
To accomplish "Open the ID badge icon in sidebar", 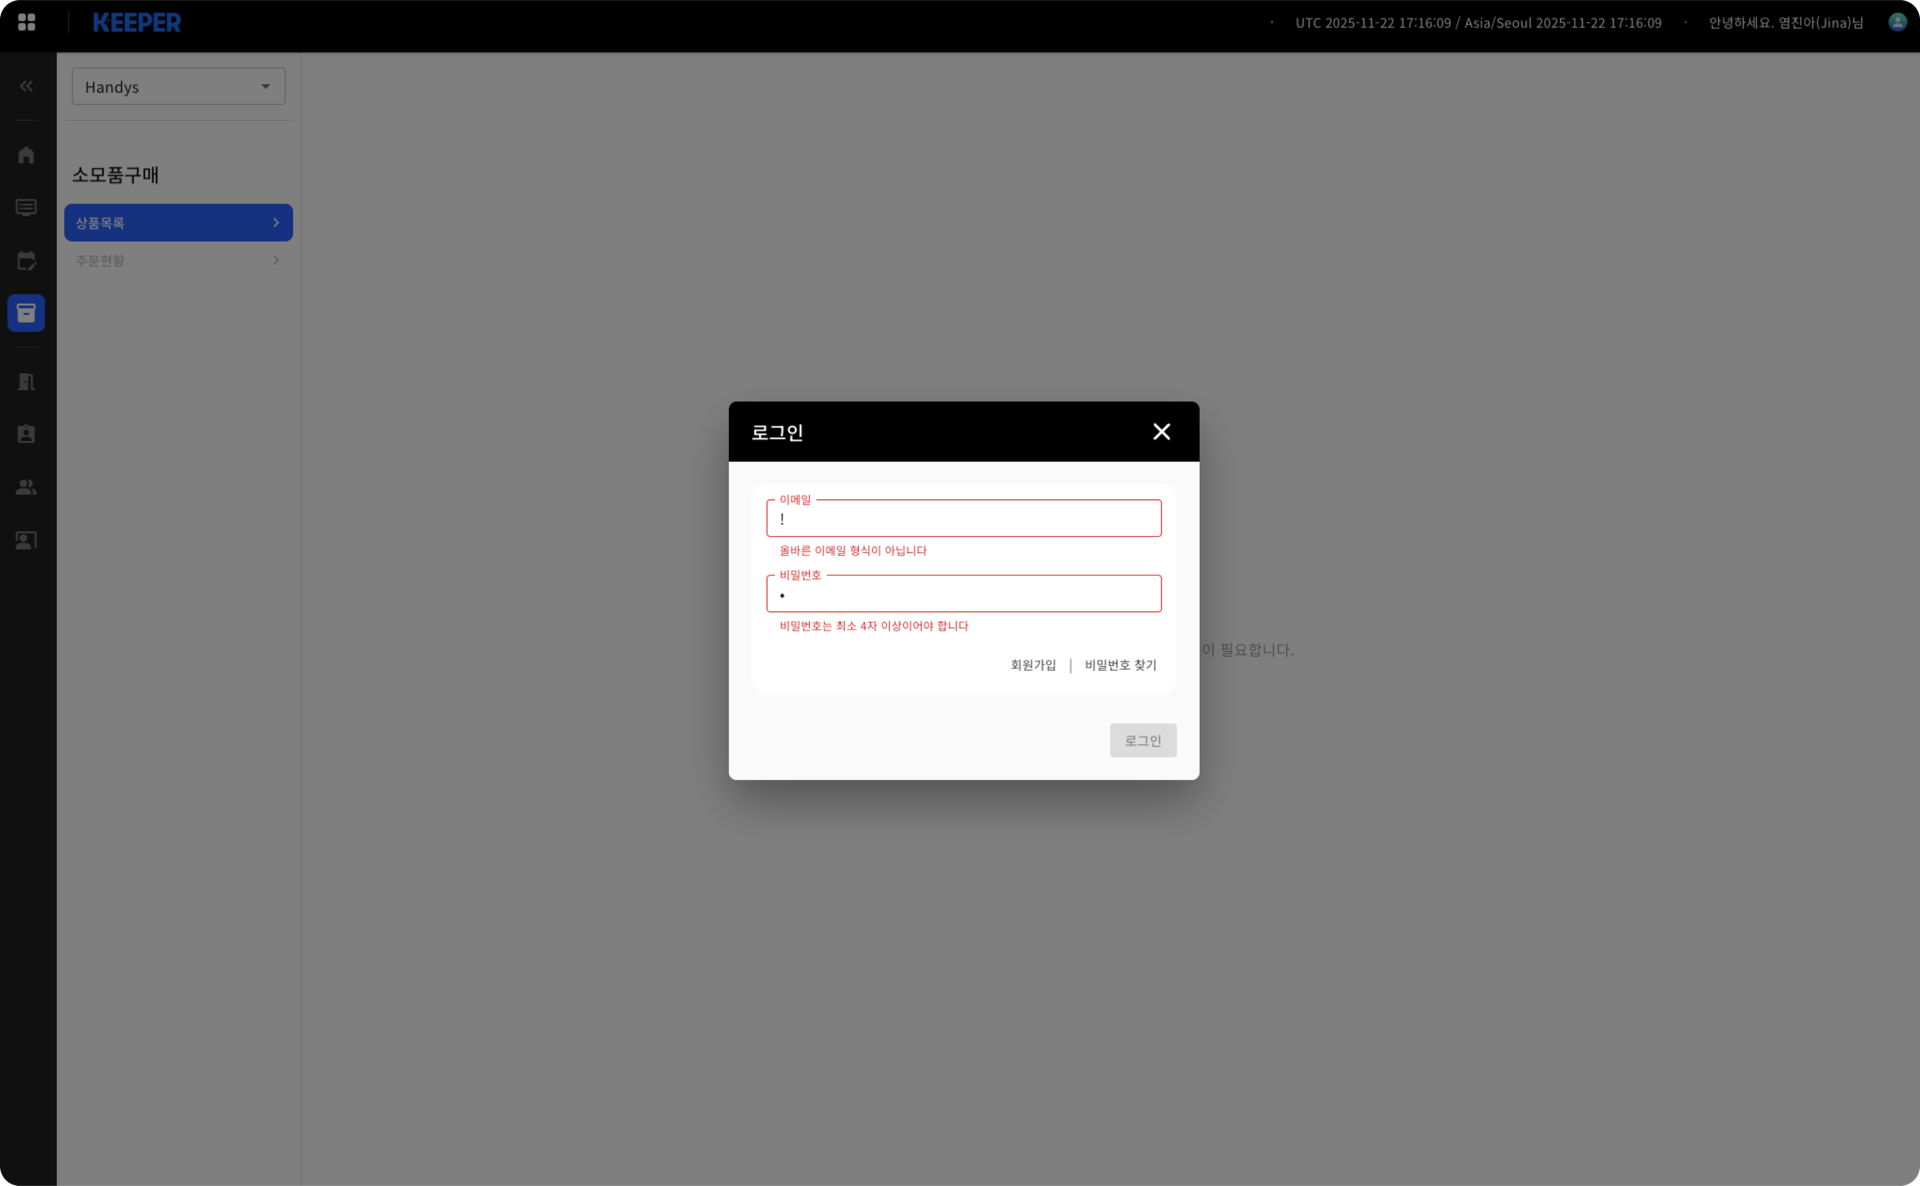I will (x=27, y=434).
